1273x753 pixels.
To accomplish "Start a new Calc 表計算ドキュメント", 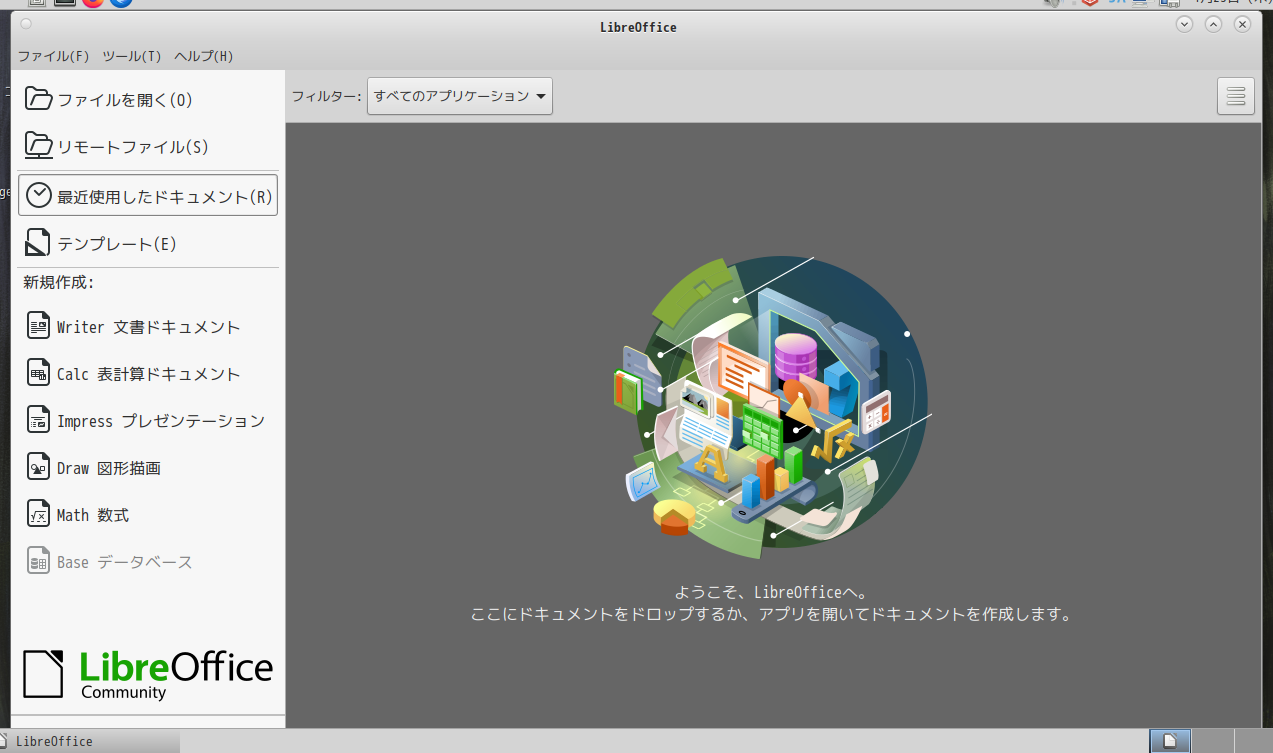I will pos(148,373).
